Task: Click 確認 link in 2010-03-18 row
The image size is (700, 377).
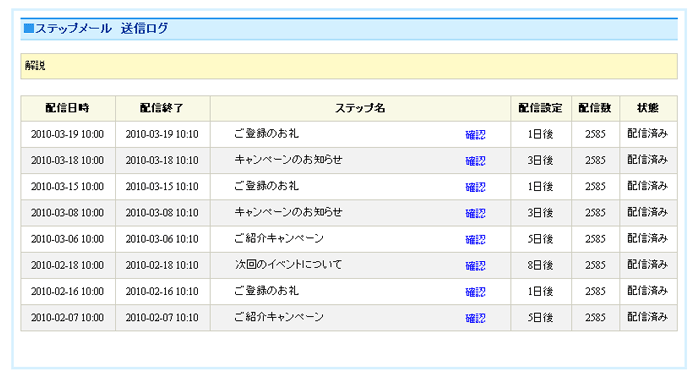Action: click(x=475, y=161)
